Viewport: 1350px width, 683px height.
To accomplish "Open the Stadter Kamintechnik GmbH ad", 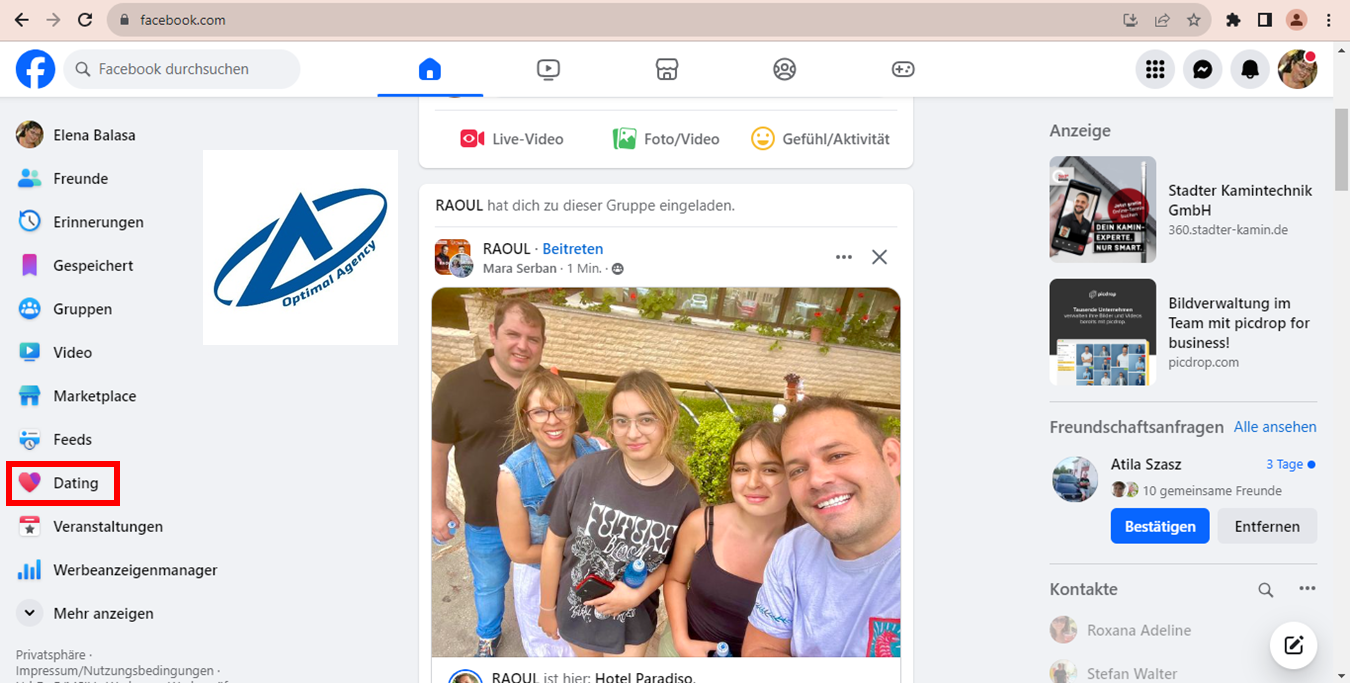I will point(1183,209).
